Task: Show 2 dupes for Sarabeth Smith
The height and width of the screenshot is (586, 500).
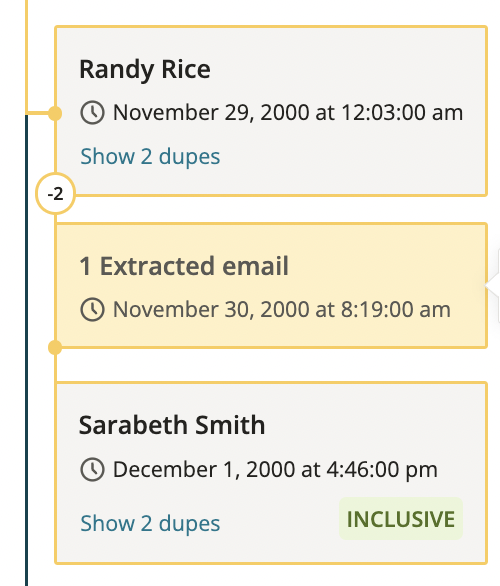Action: (150, 523)
